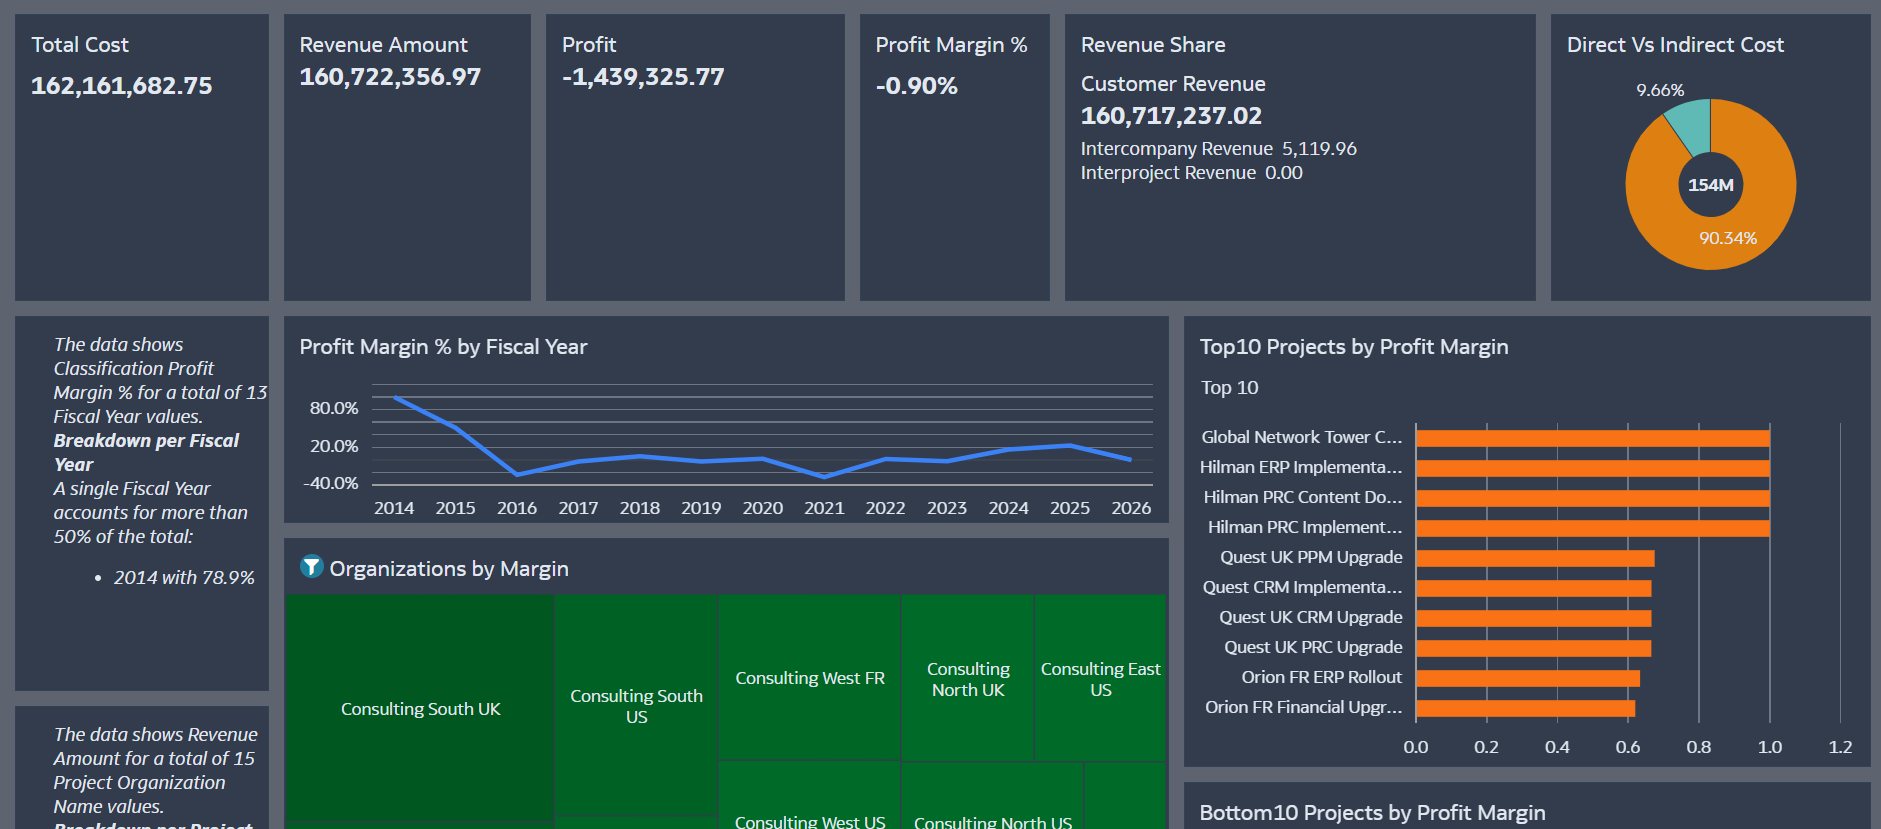1881x829 pixels.
Task: Click the 80.0% y-axis label
Action: click(334, 408)
